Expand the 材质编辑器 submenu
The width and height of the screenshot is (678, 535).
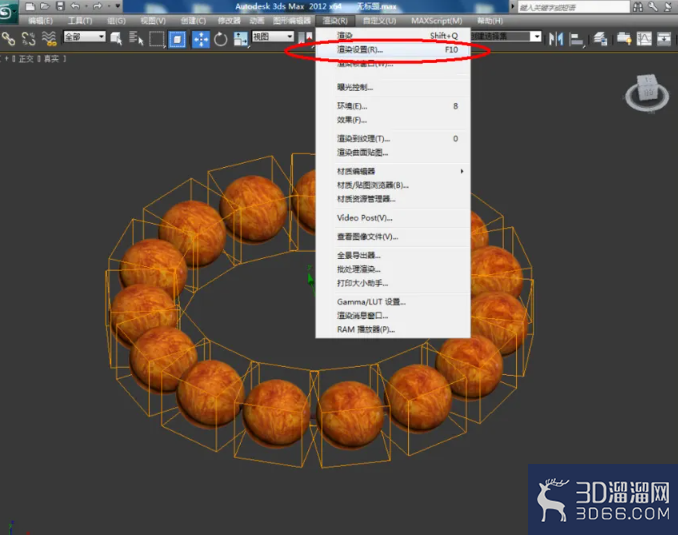pos(393,171)
